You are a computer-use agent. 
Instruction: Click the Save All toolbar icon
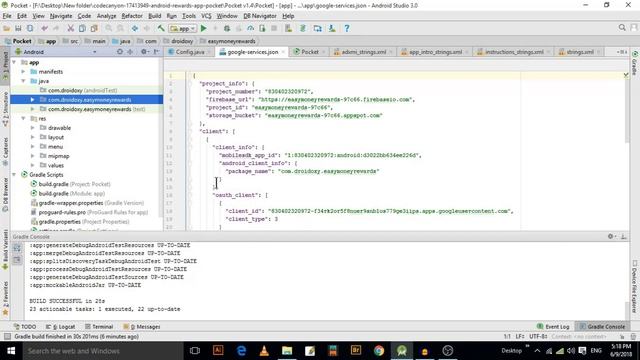click(x=18, y=29)
